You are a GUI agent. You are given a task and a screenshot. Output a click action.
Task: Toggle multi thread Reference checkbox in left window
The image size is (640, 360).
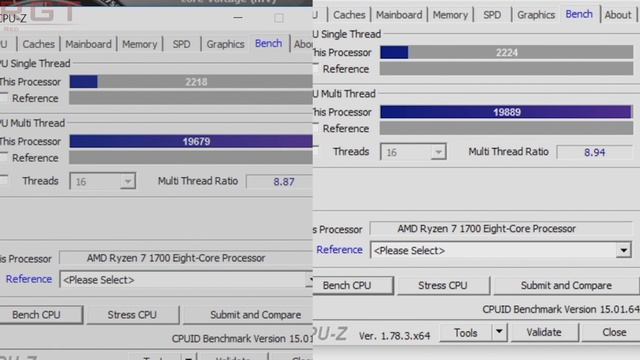pos(4,157)
